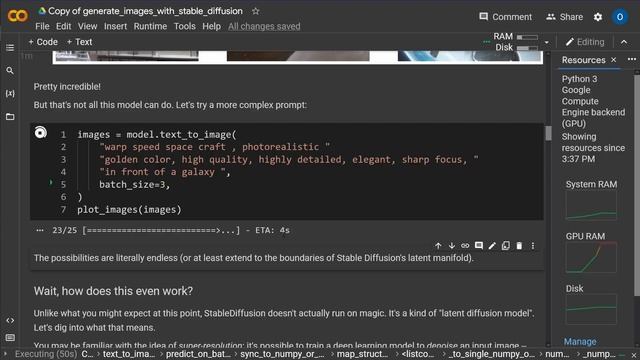Open the table of contents sidebar icon
640x360 pixels.
click(10, 48)
